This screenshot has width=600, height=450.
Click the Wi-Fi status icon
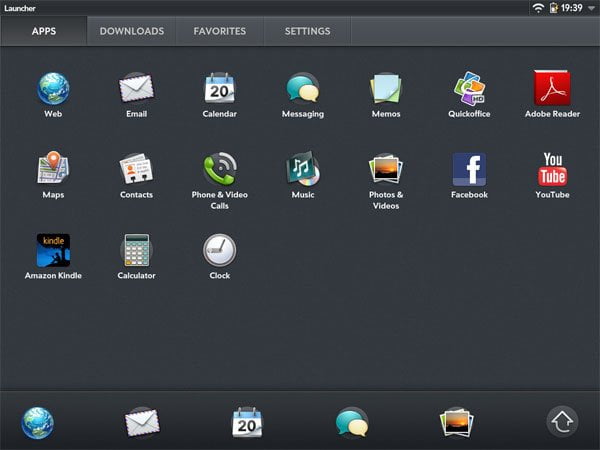tap(538, 8)
